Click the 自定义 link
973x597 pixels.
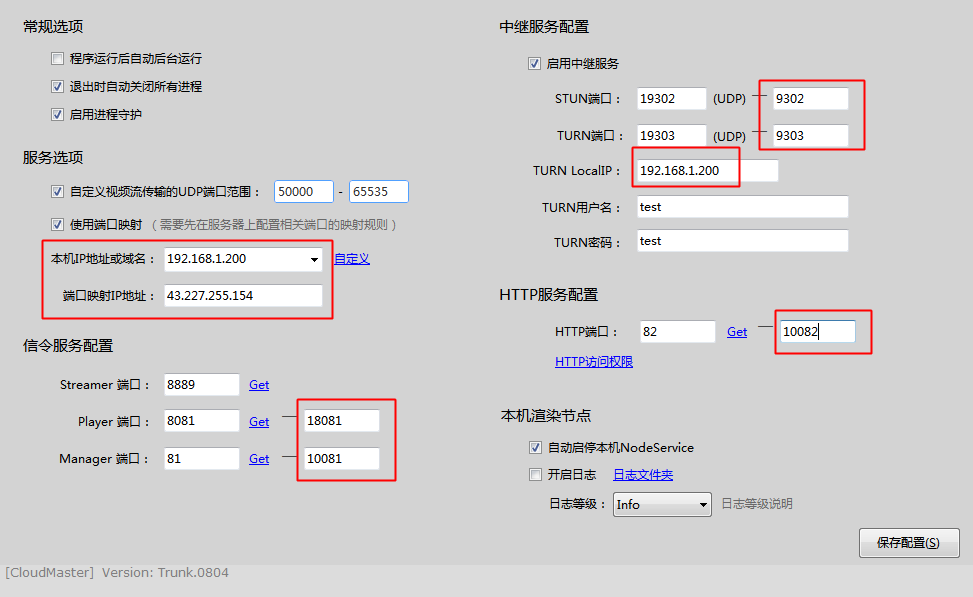352,259
